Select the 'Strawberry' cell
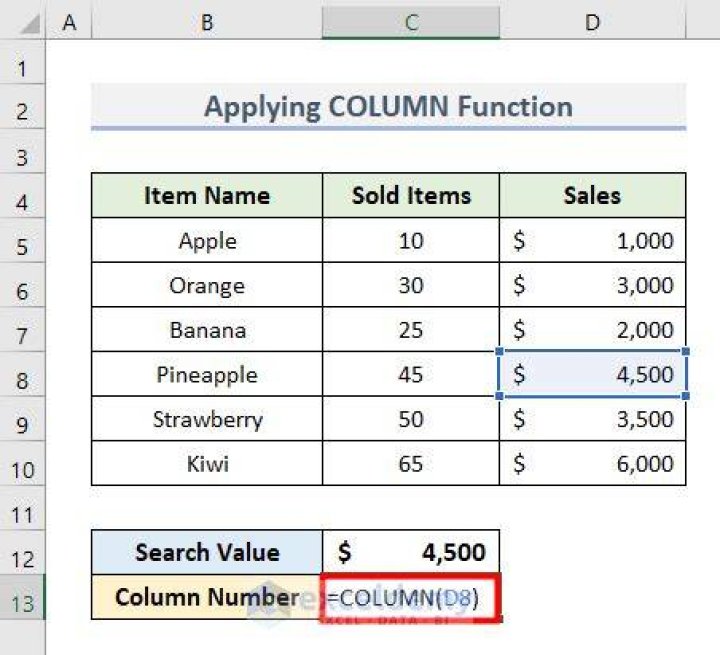The height and width of the screenshot is (655, 720). coord(207,418)
